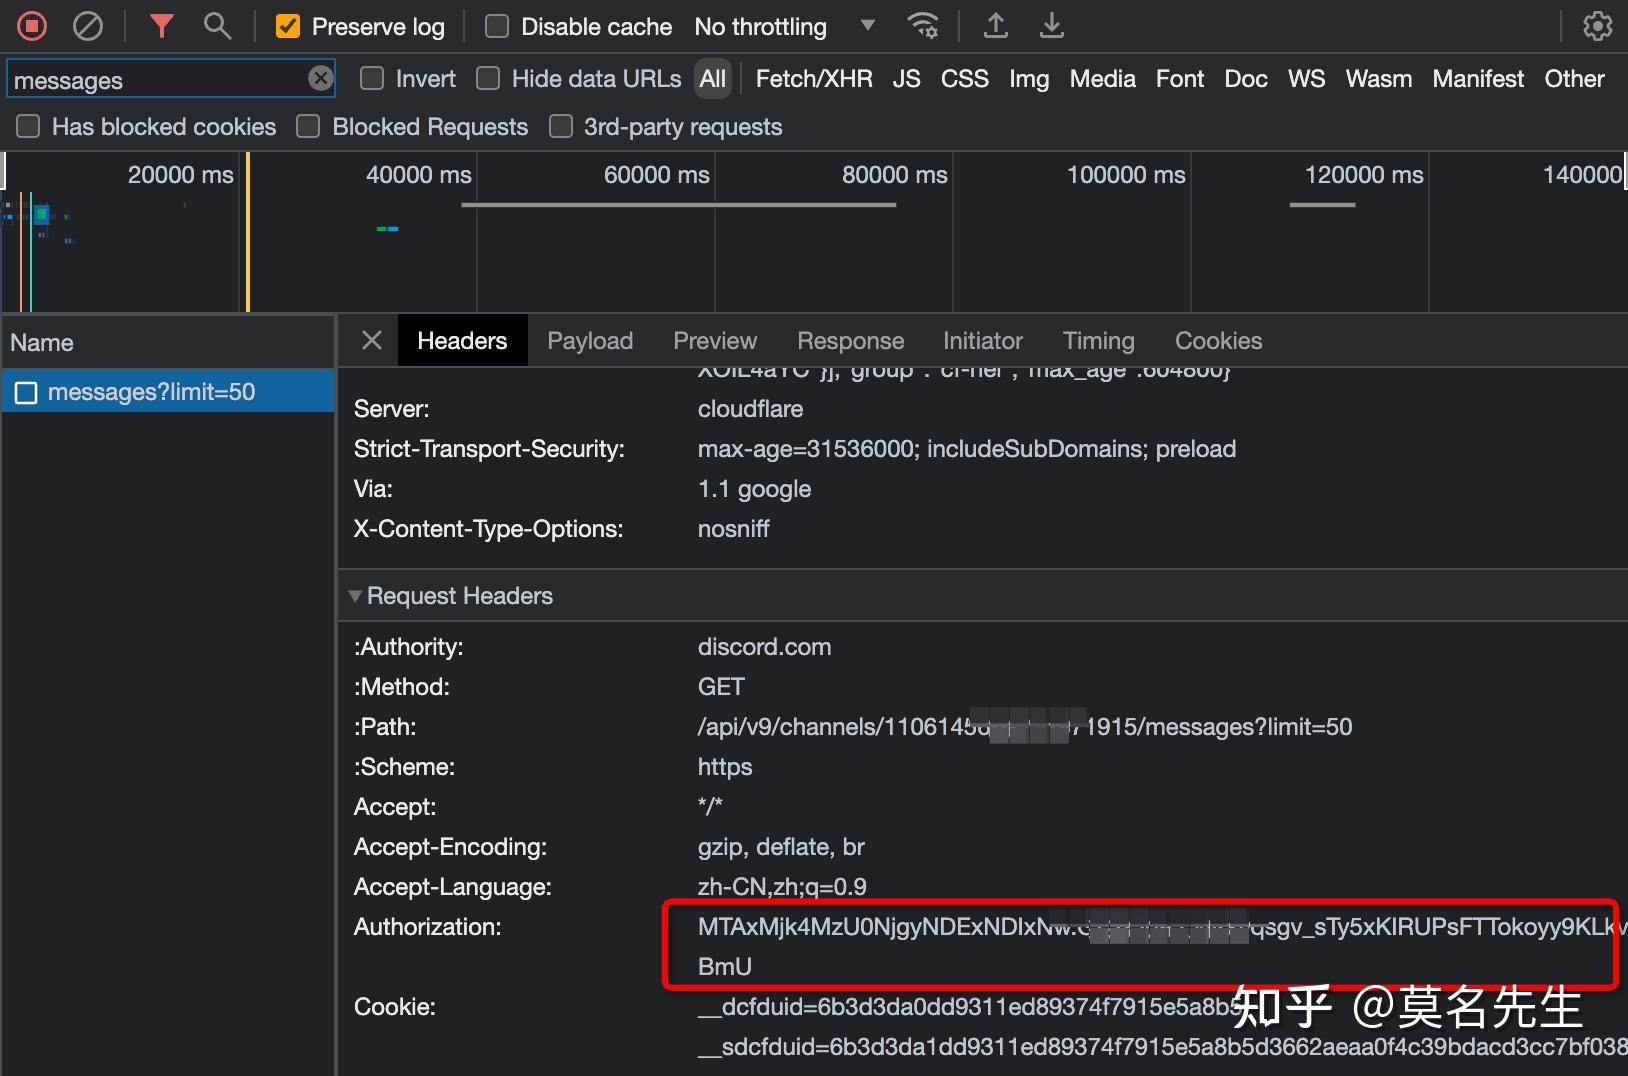1628x1076 pixels.
Task: Filter by CSS requests
Action: (x=964, y=78)
